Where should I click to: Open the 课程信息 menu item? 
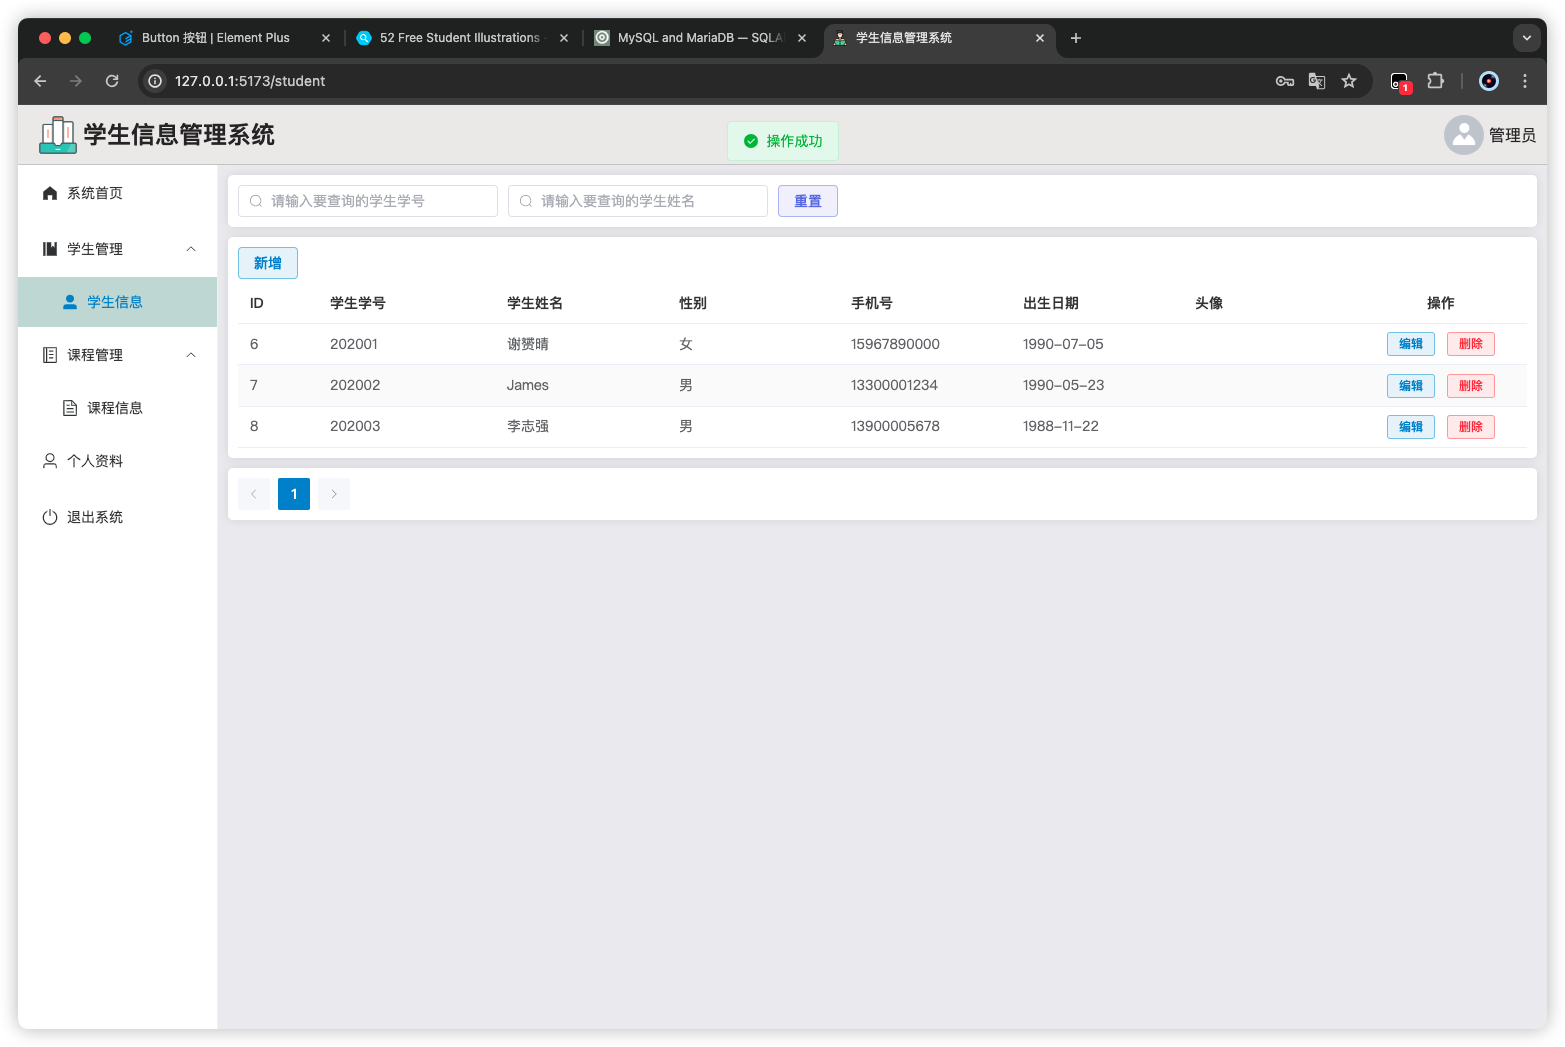coord(118,408)
